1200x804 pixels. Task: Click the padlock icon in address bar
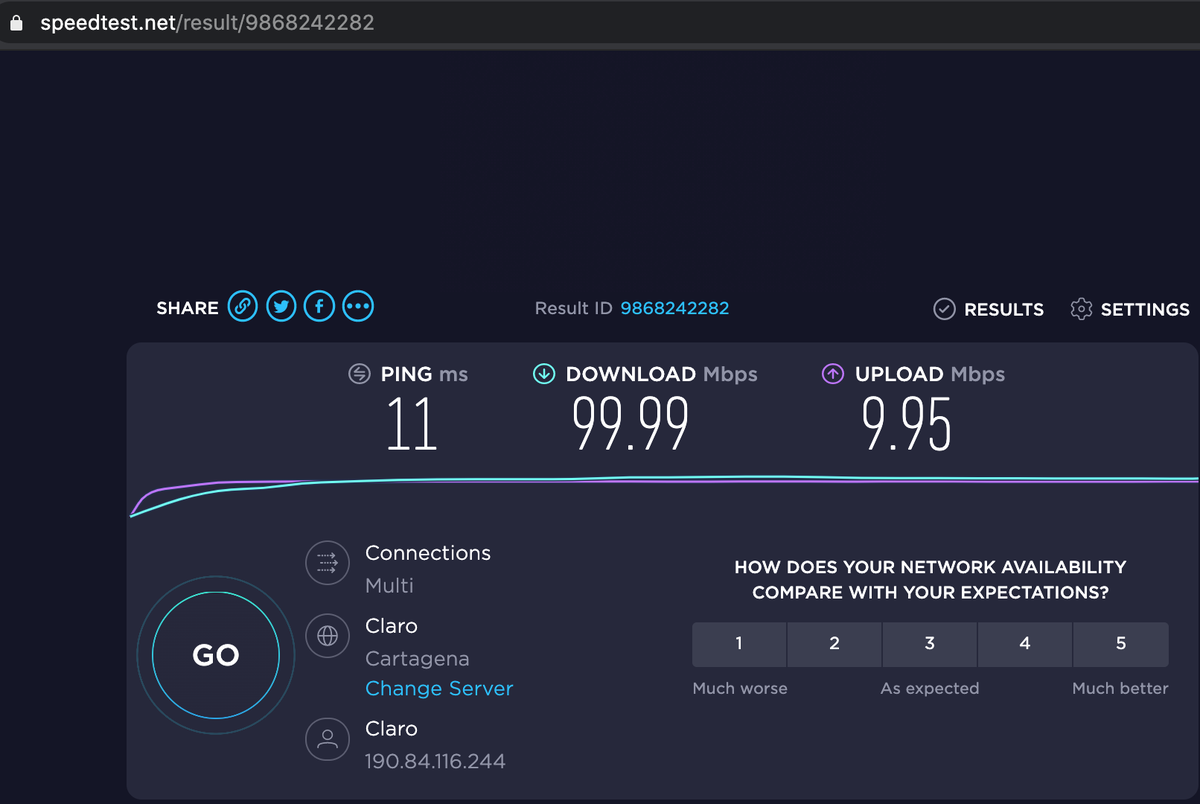15,22
